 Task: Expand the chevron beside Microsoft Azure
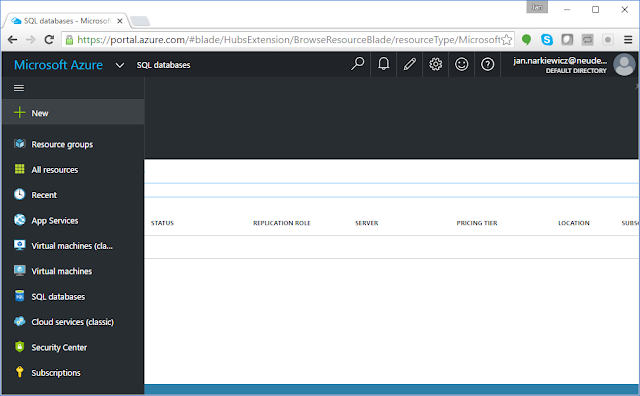click(x=120, y=65)
